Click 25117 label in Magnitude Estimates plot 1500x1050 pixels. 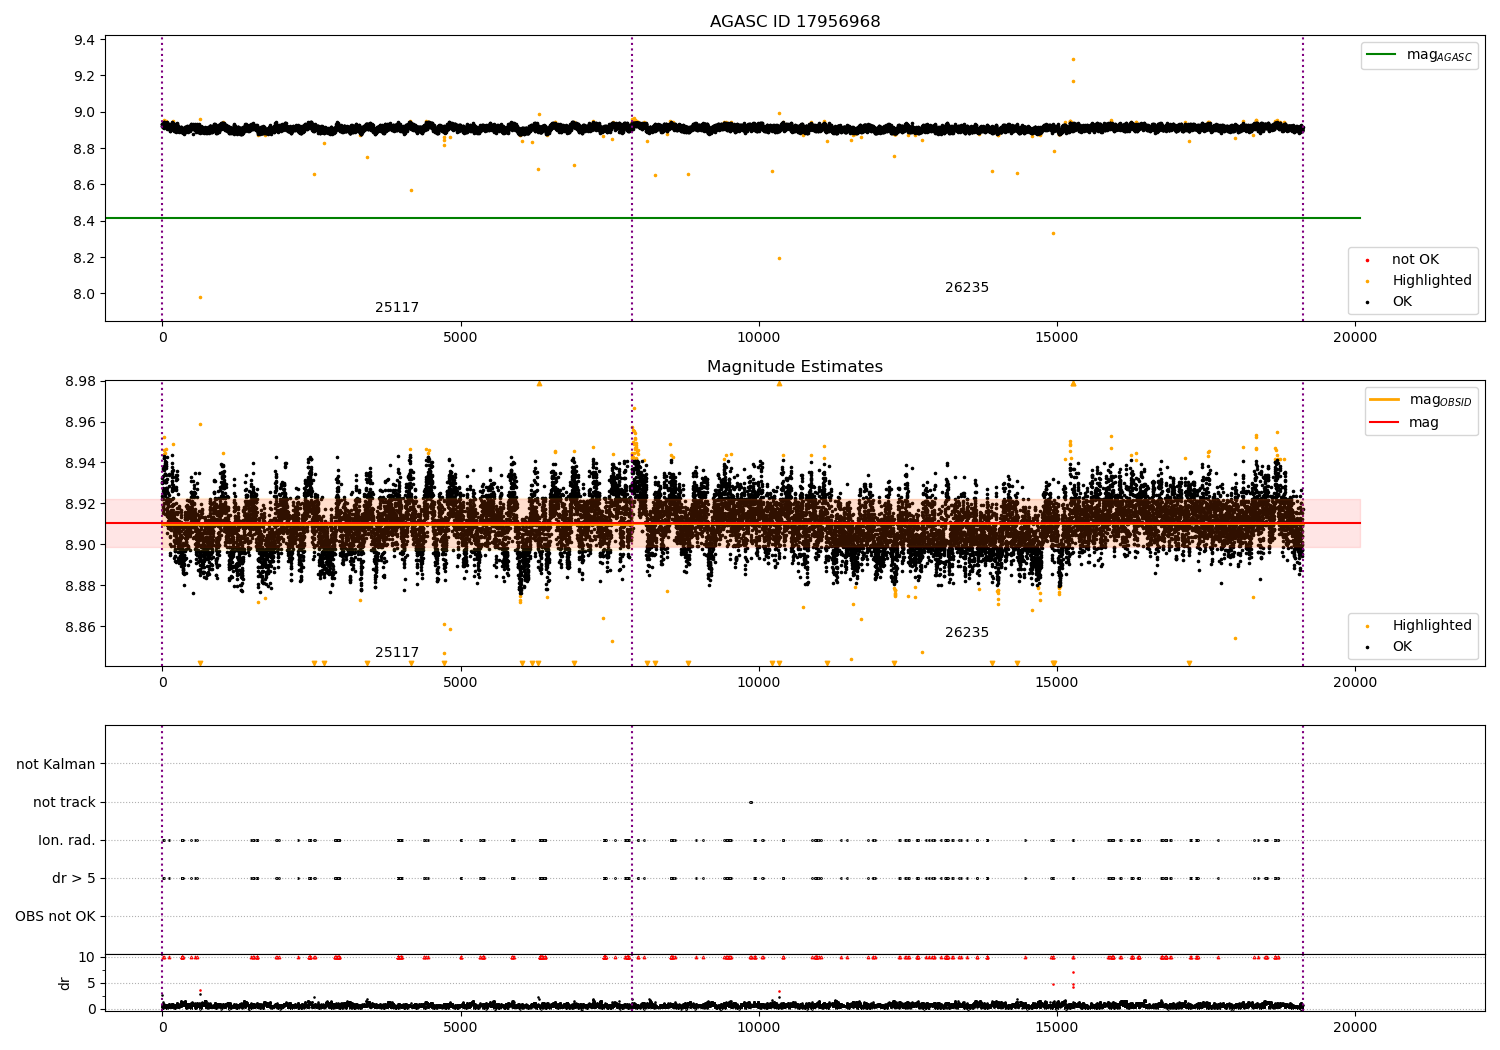point(397,653)
